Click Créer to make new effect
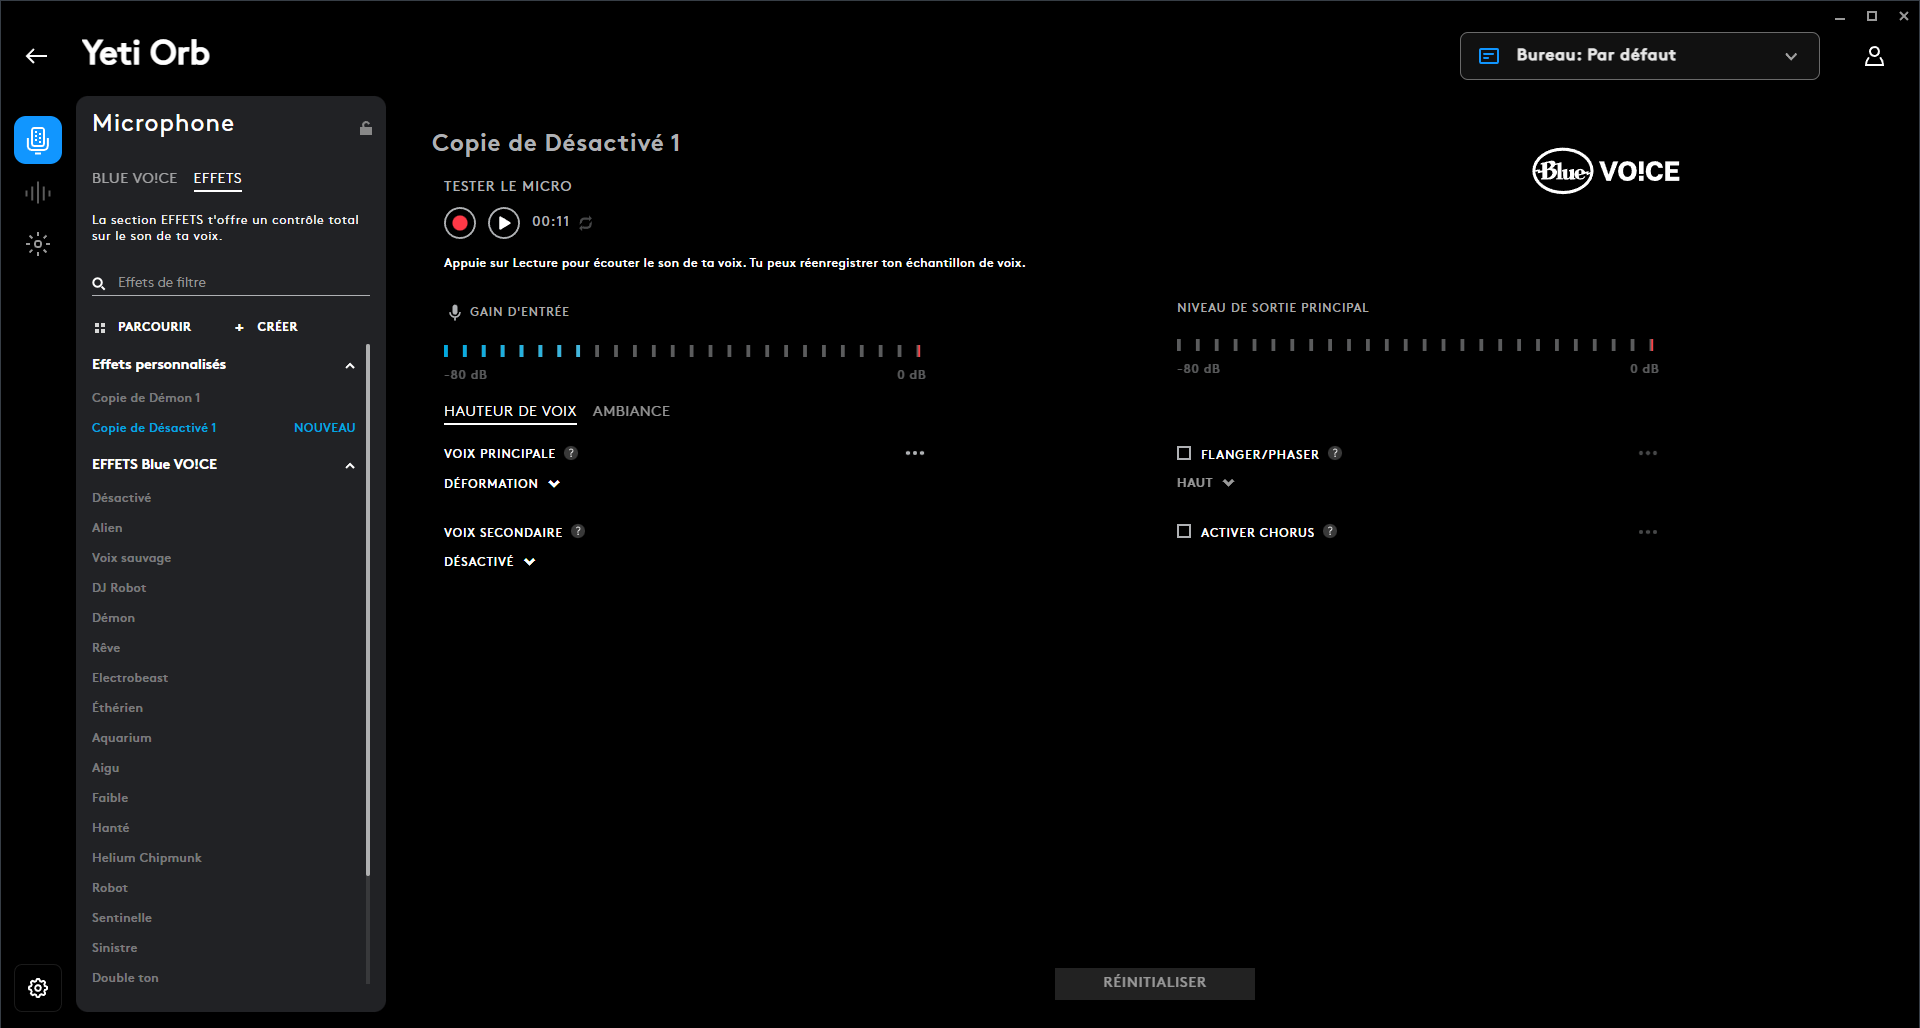 266,327
